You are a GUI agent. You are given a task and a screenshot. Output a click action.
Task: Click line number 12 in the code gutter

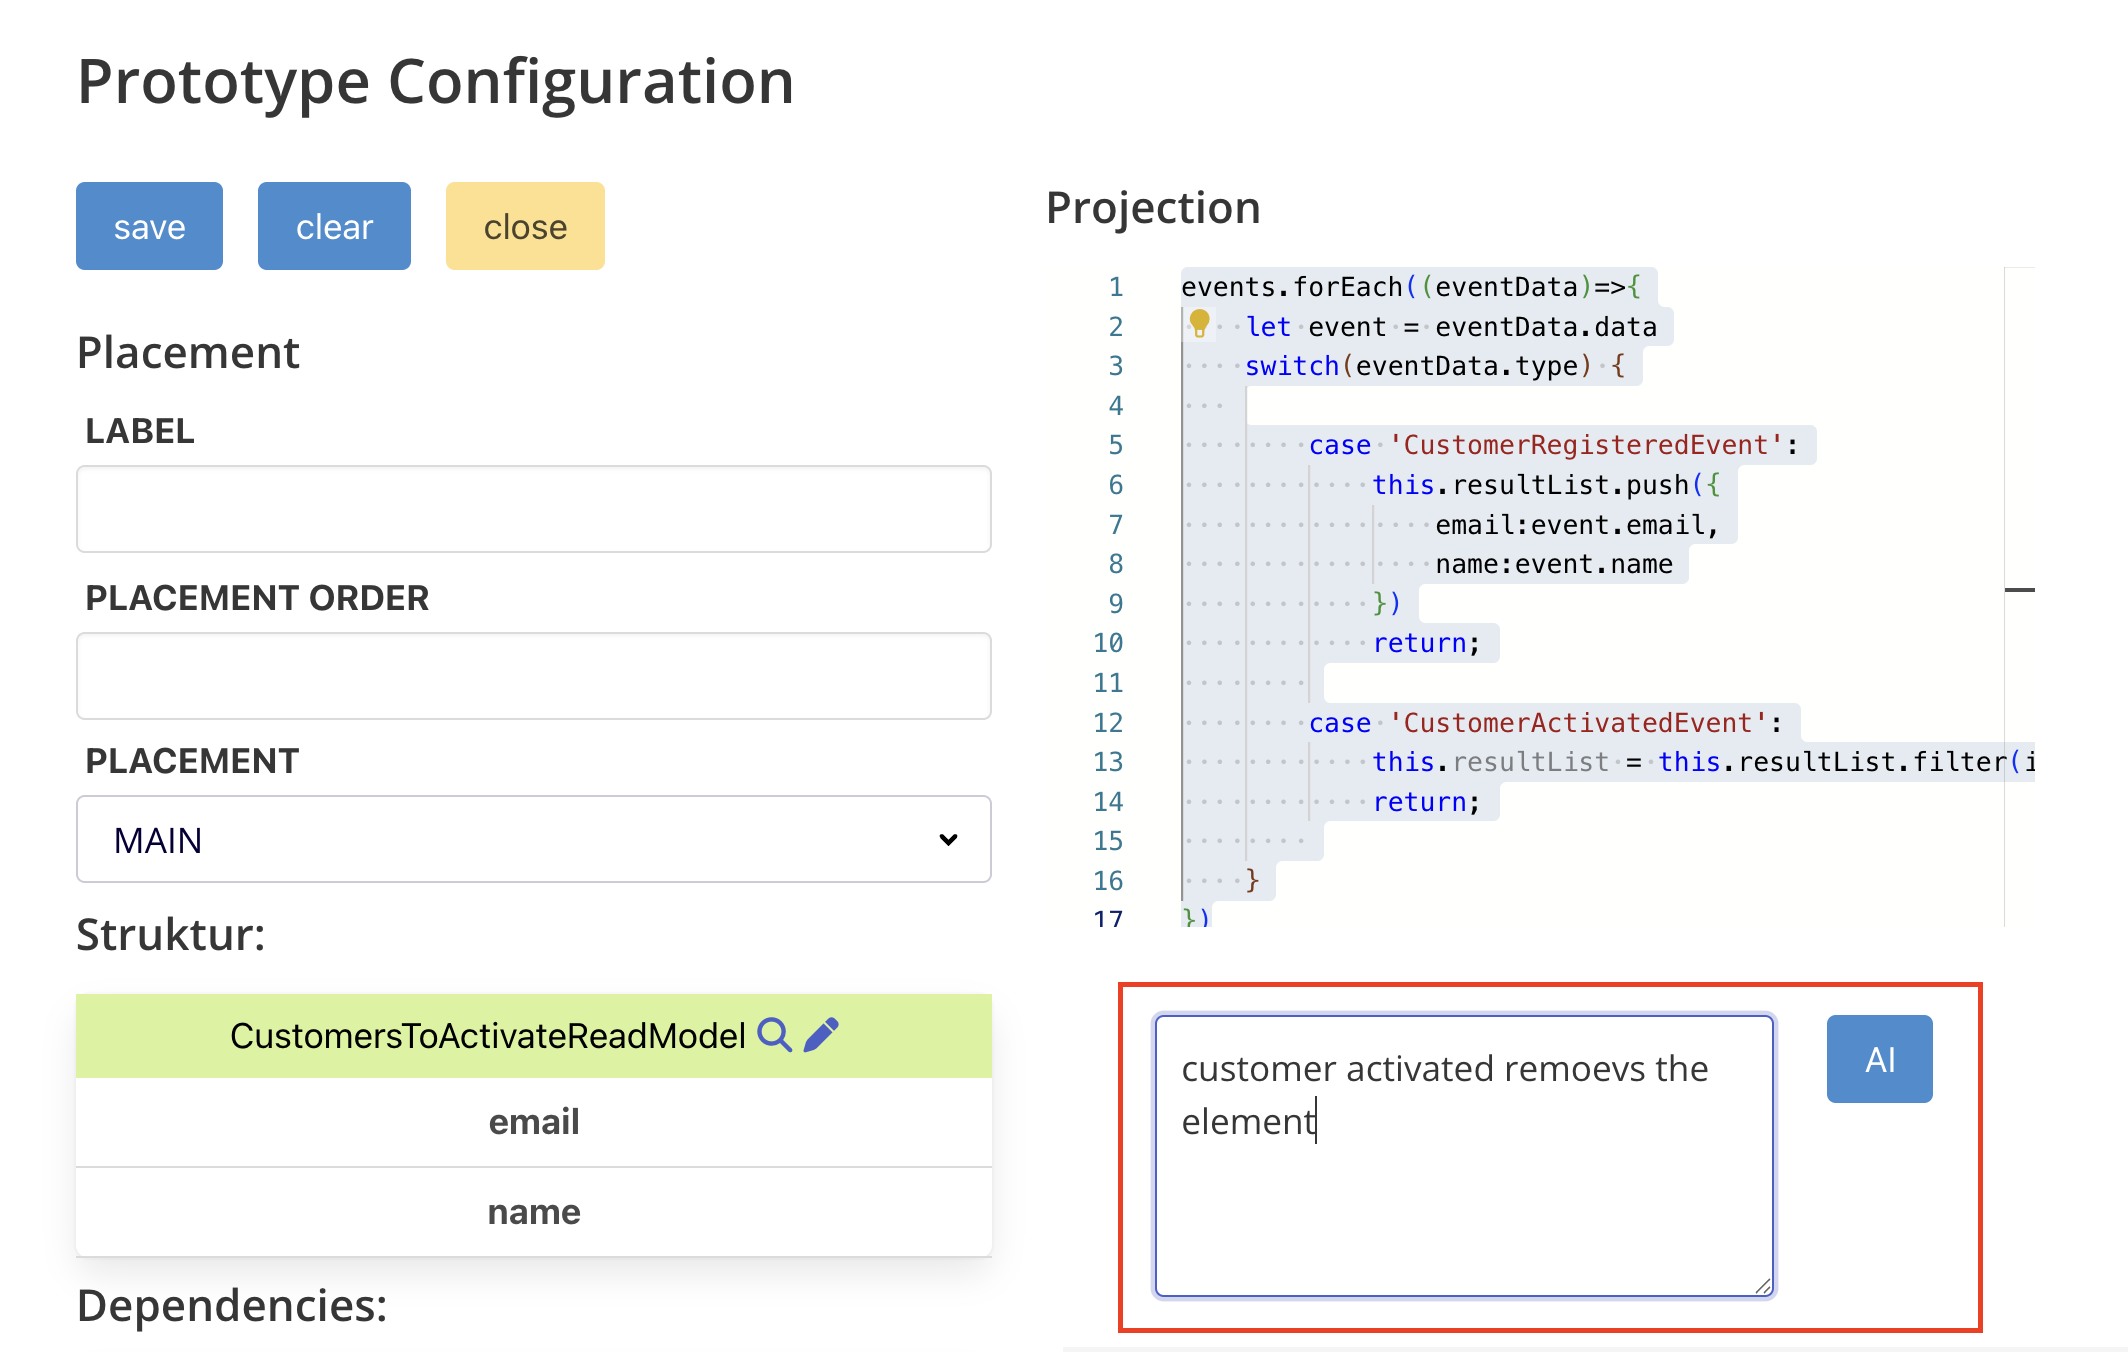click(x=1108, y=723)
